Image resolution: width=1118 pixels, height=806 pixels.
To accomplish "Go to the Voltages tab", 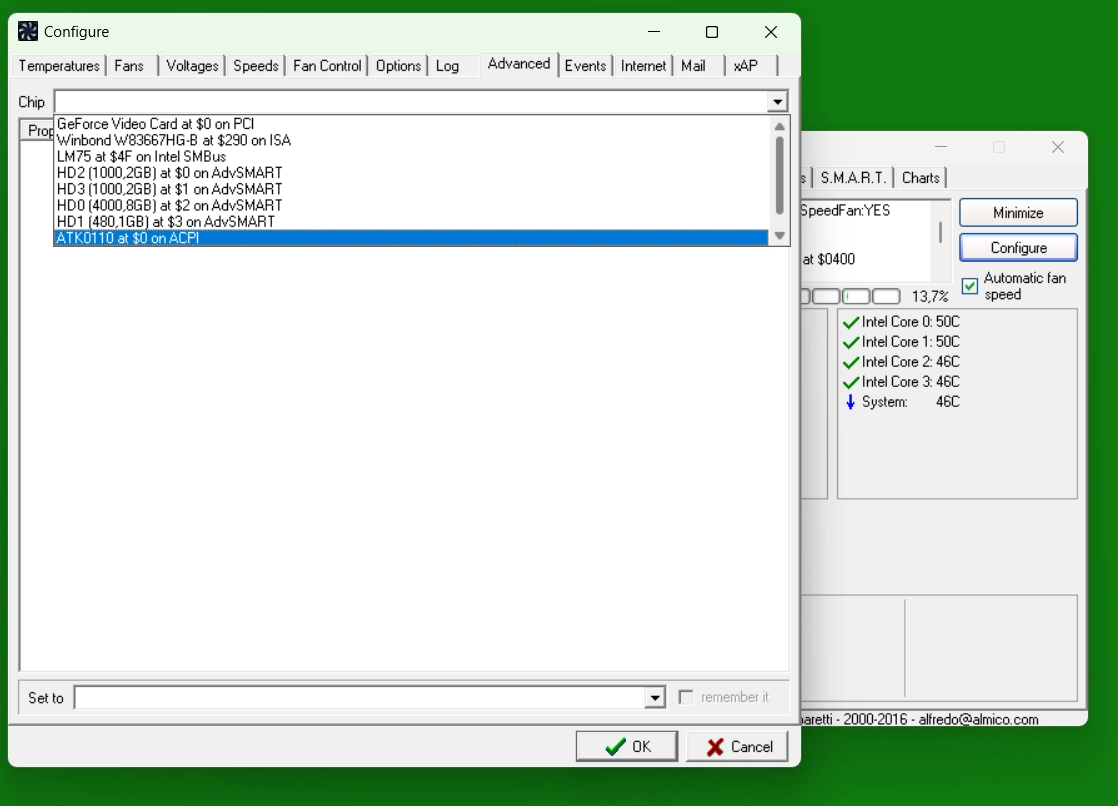I will point(192,66).
